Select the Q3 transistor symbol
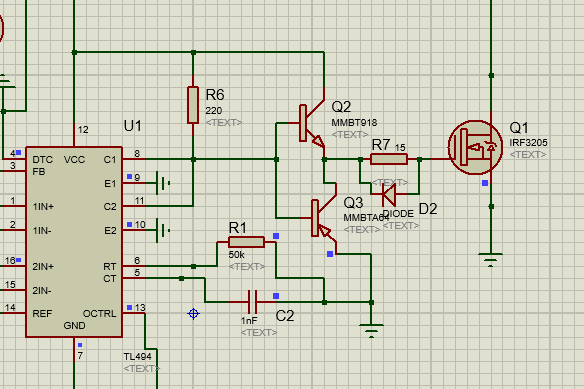This screenshot has height=389, width=584. pyautogui.click(x=324, y=218)
